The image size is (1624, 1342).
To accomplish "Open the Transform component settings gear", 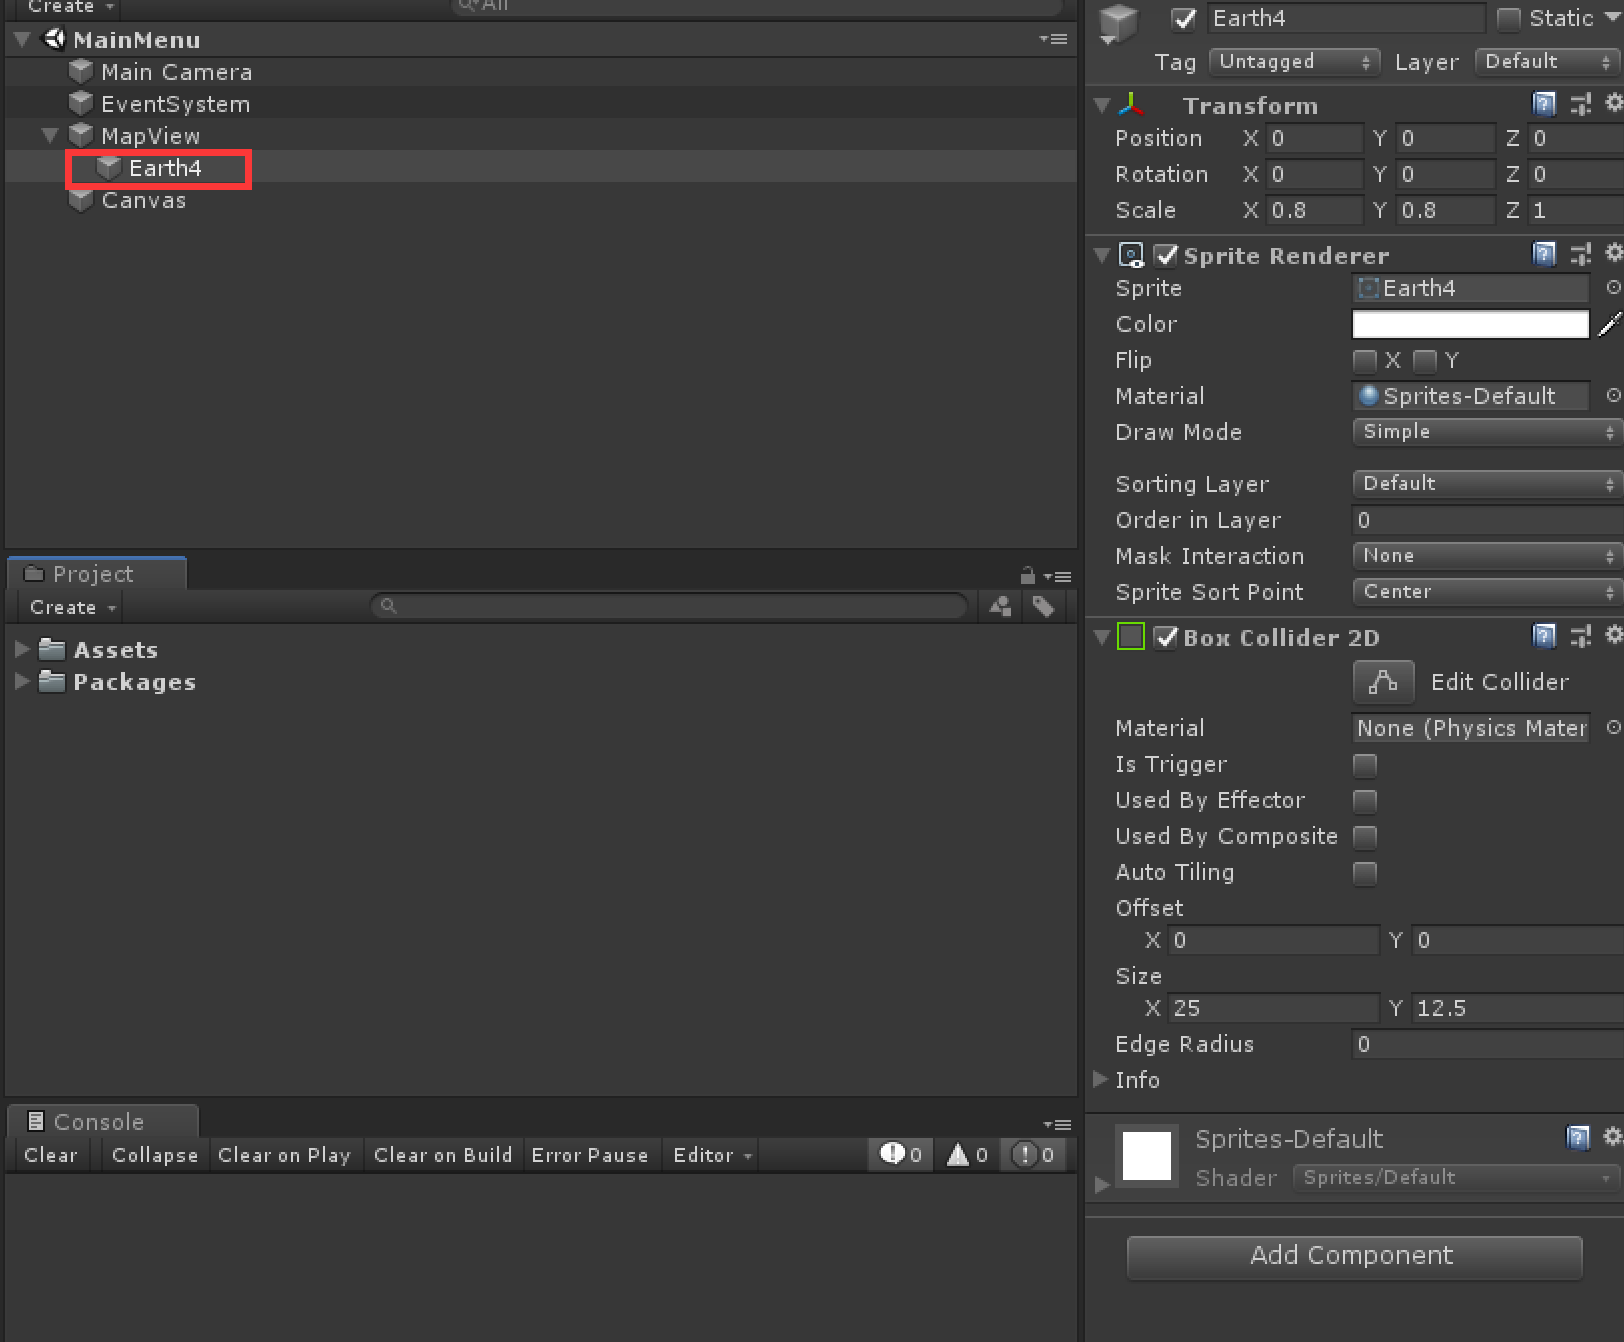I will coord(1614,103).
